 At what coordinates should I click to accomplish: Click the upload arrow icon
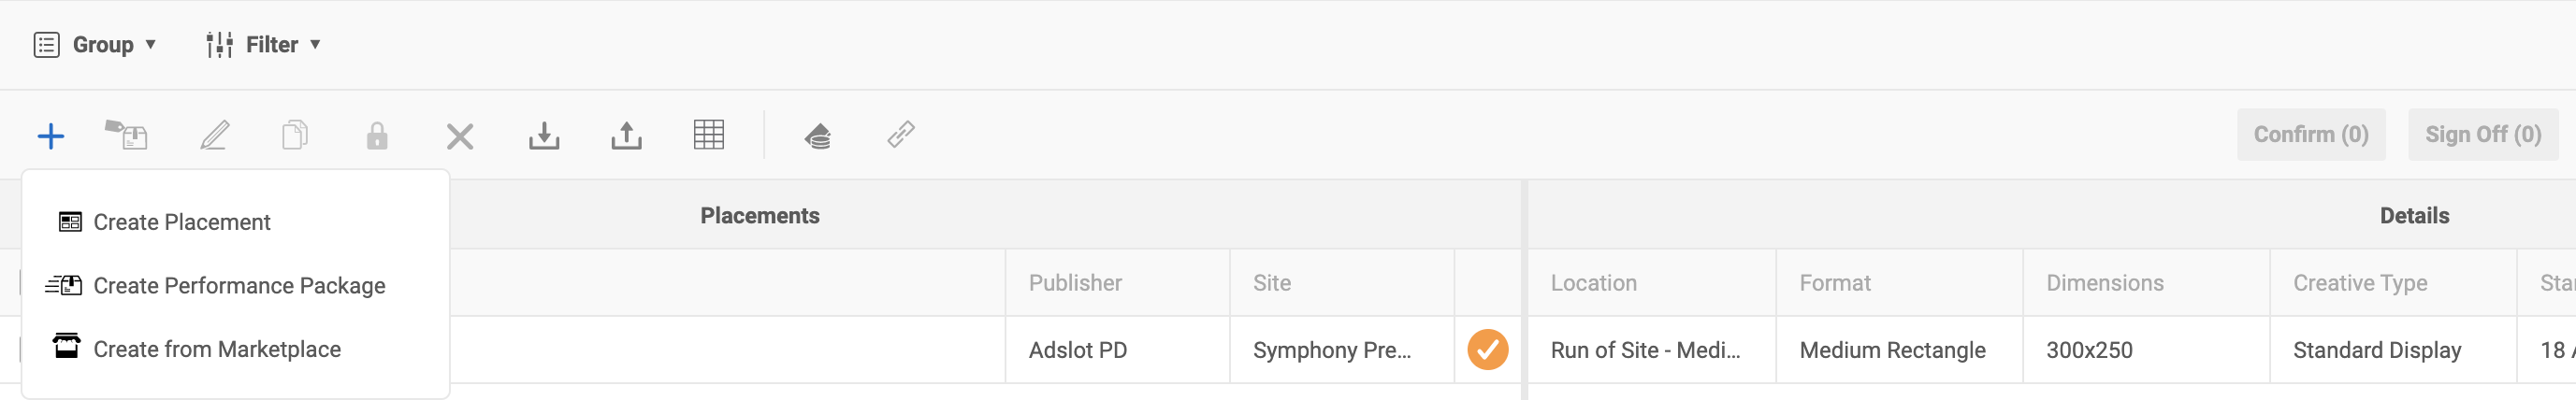click(x=627, y=135)
